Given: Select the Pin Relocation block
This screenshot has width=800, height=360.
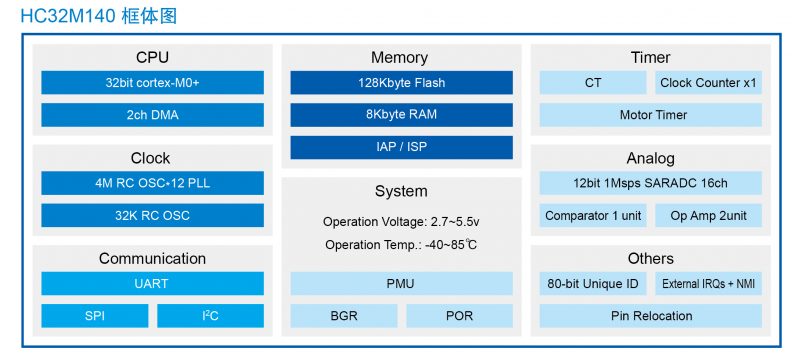Looking at the screenshot, I should point(651,316).
